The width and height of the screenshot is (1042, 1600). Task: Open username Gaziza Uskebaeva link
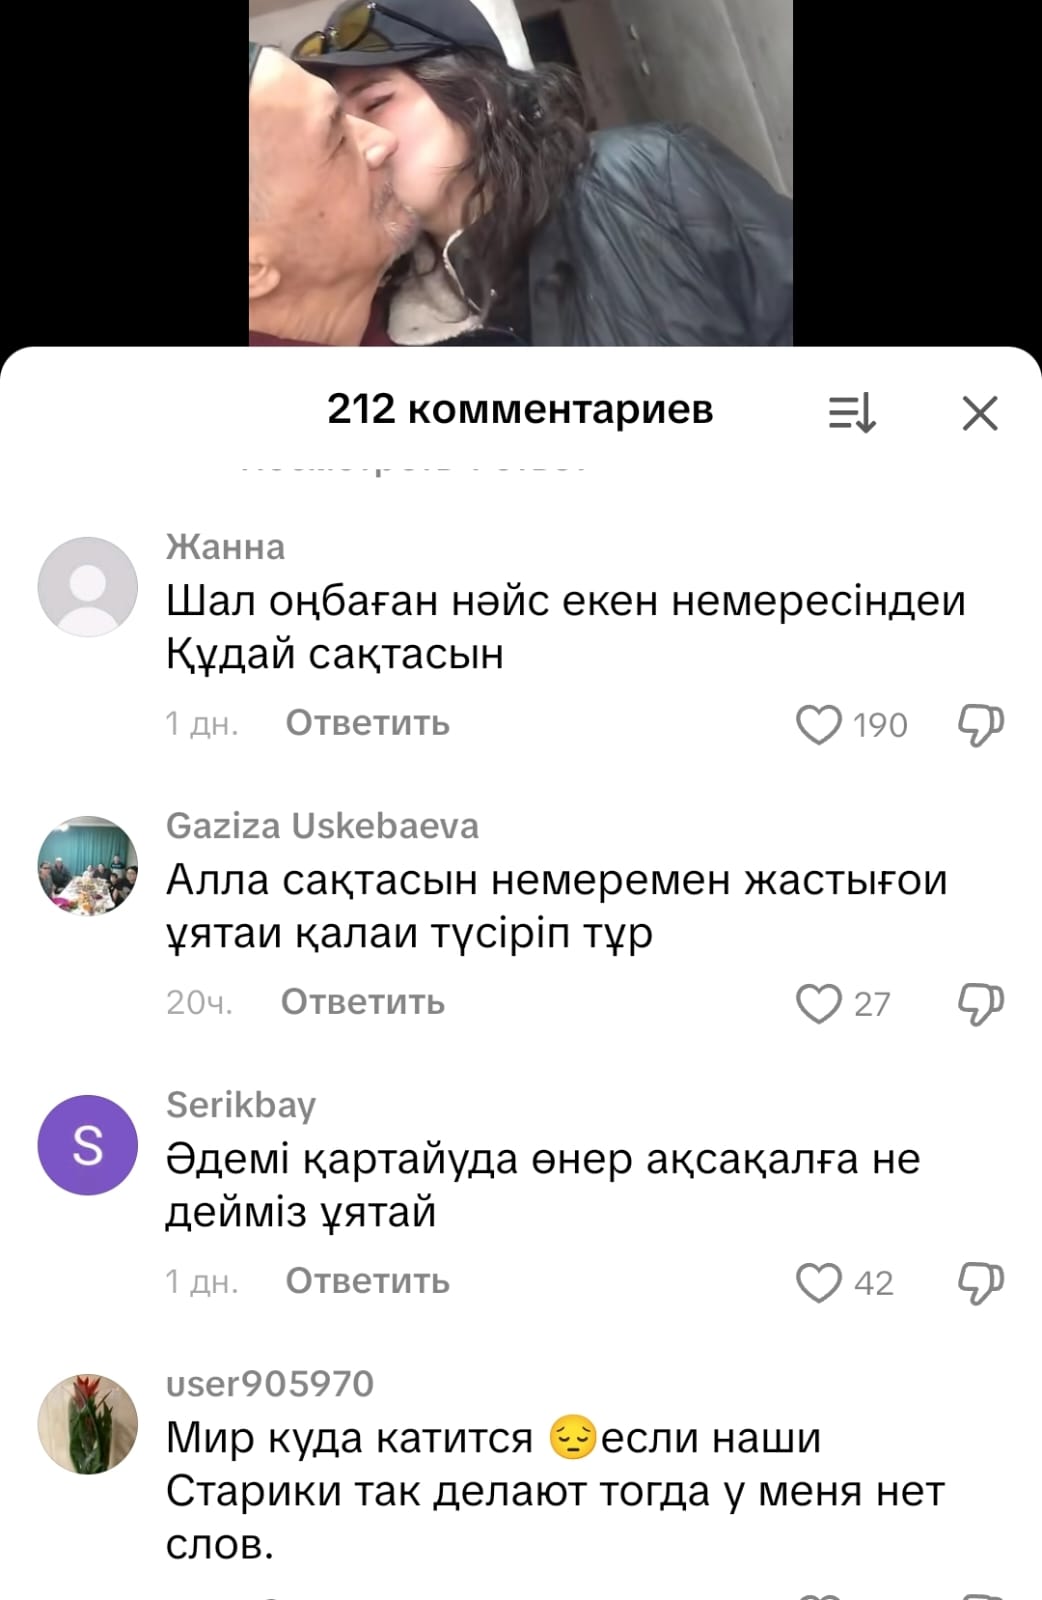(x=322, y=826)
